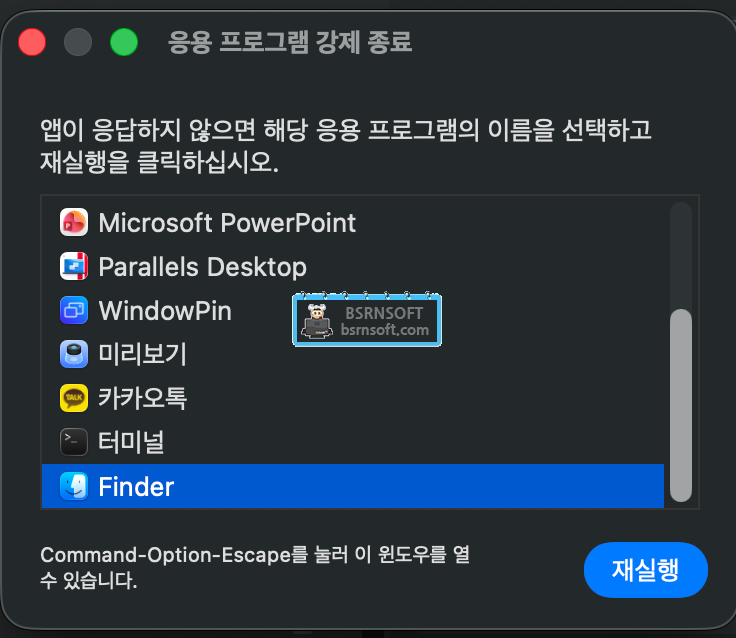
Task: Select Microsoft PowerPoint by its name
Action: tap(227, 223)
